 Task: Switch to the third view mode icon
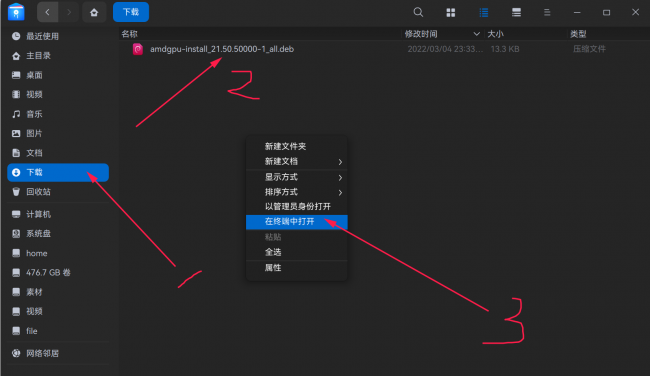click(x=516, y=12)
